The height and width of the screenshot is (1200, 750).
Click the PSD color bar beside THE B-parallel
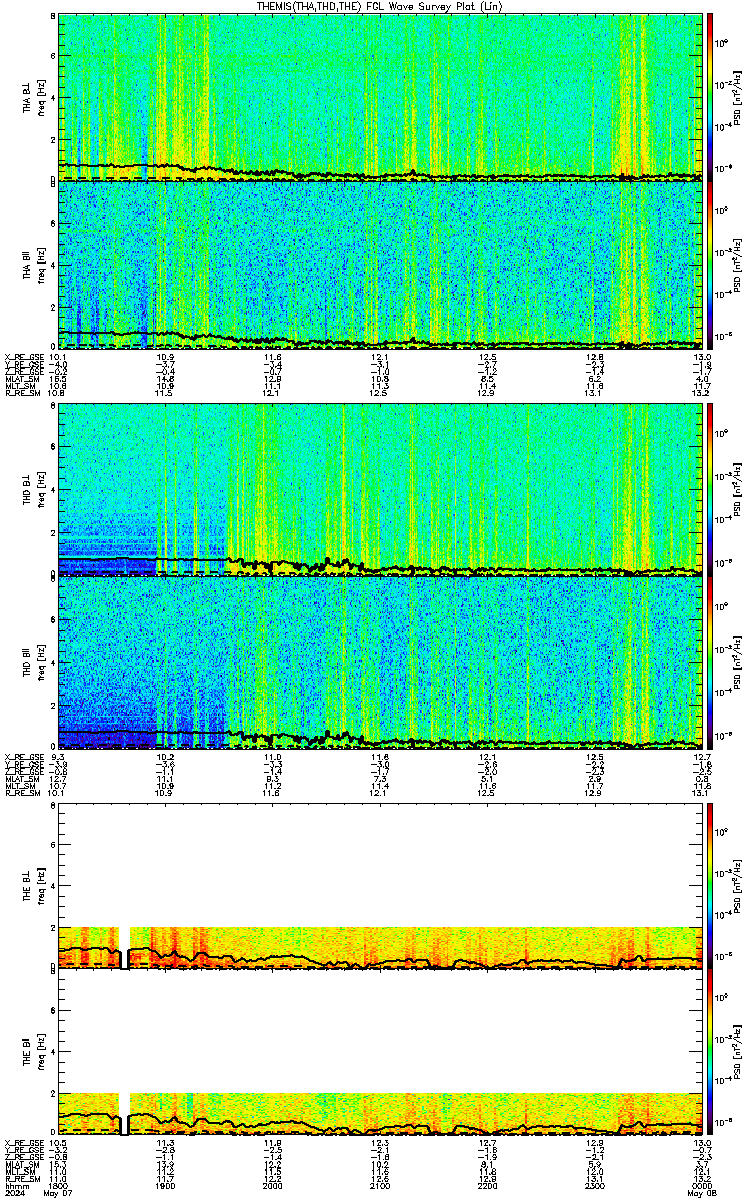[x=710, y=1053]
